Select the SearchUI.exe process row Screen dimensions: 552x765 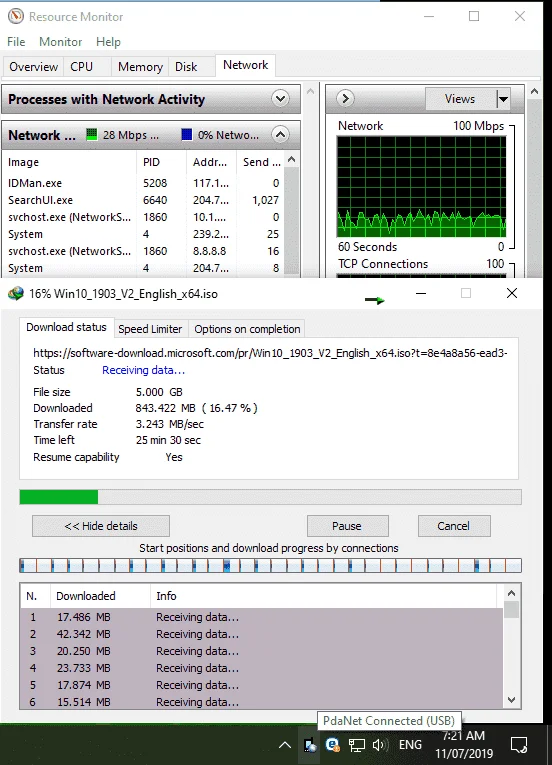click(143, 200)
